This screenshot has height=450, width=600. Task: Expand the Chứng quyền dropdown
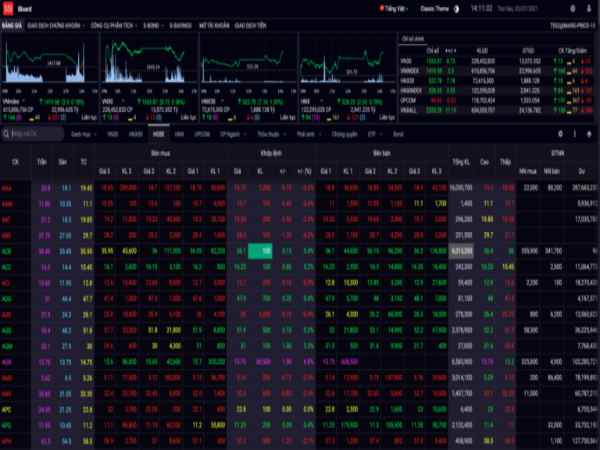click(x=345, y=132)
